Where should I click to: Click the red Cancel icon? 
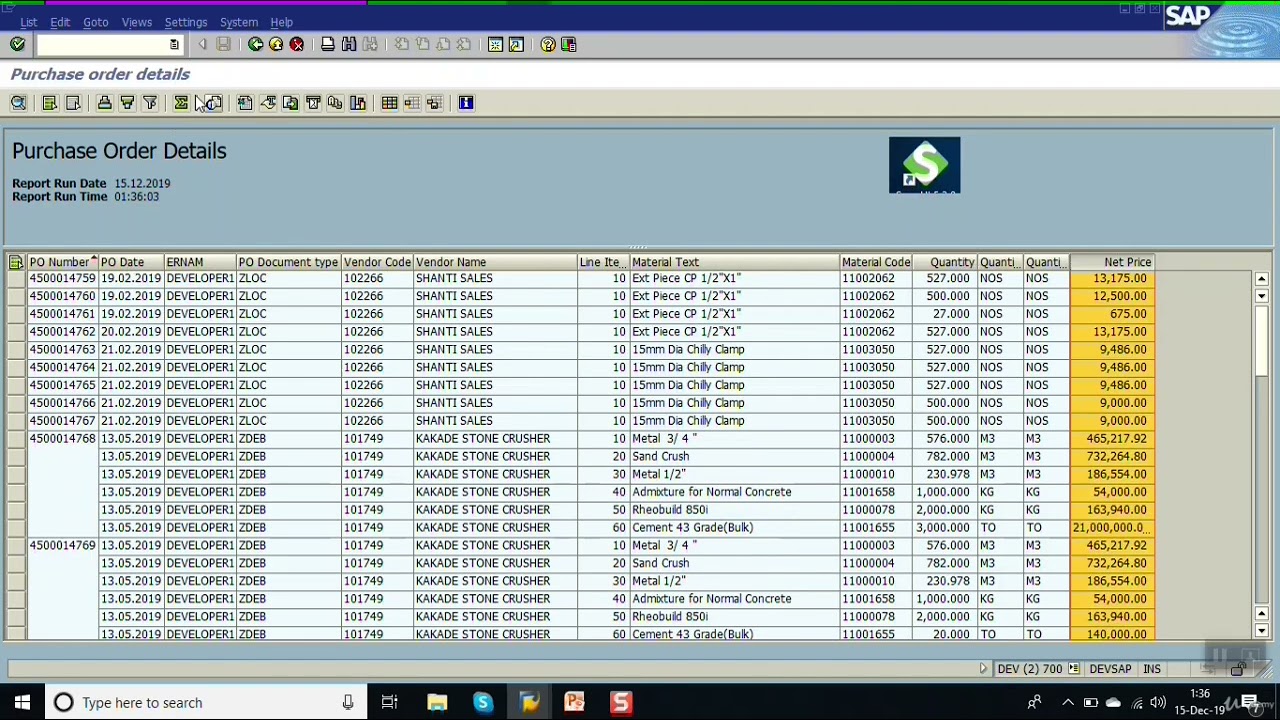[297, 44]
